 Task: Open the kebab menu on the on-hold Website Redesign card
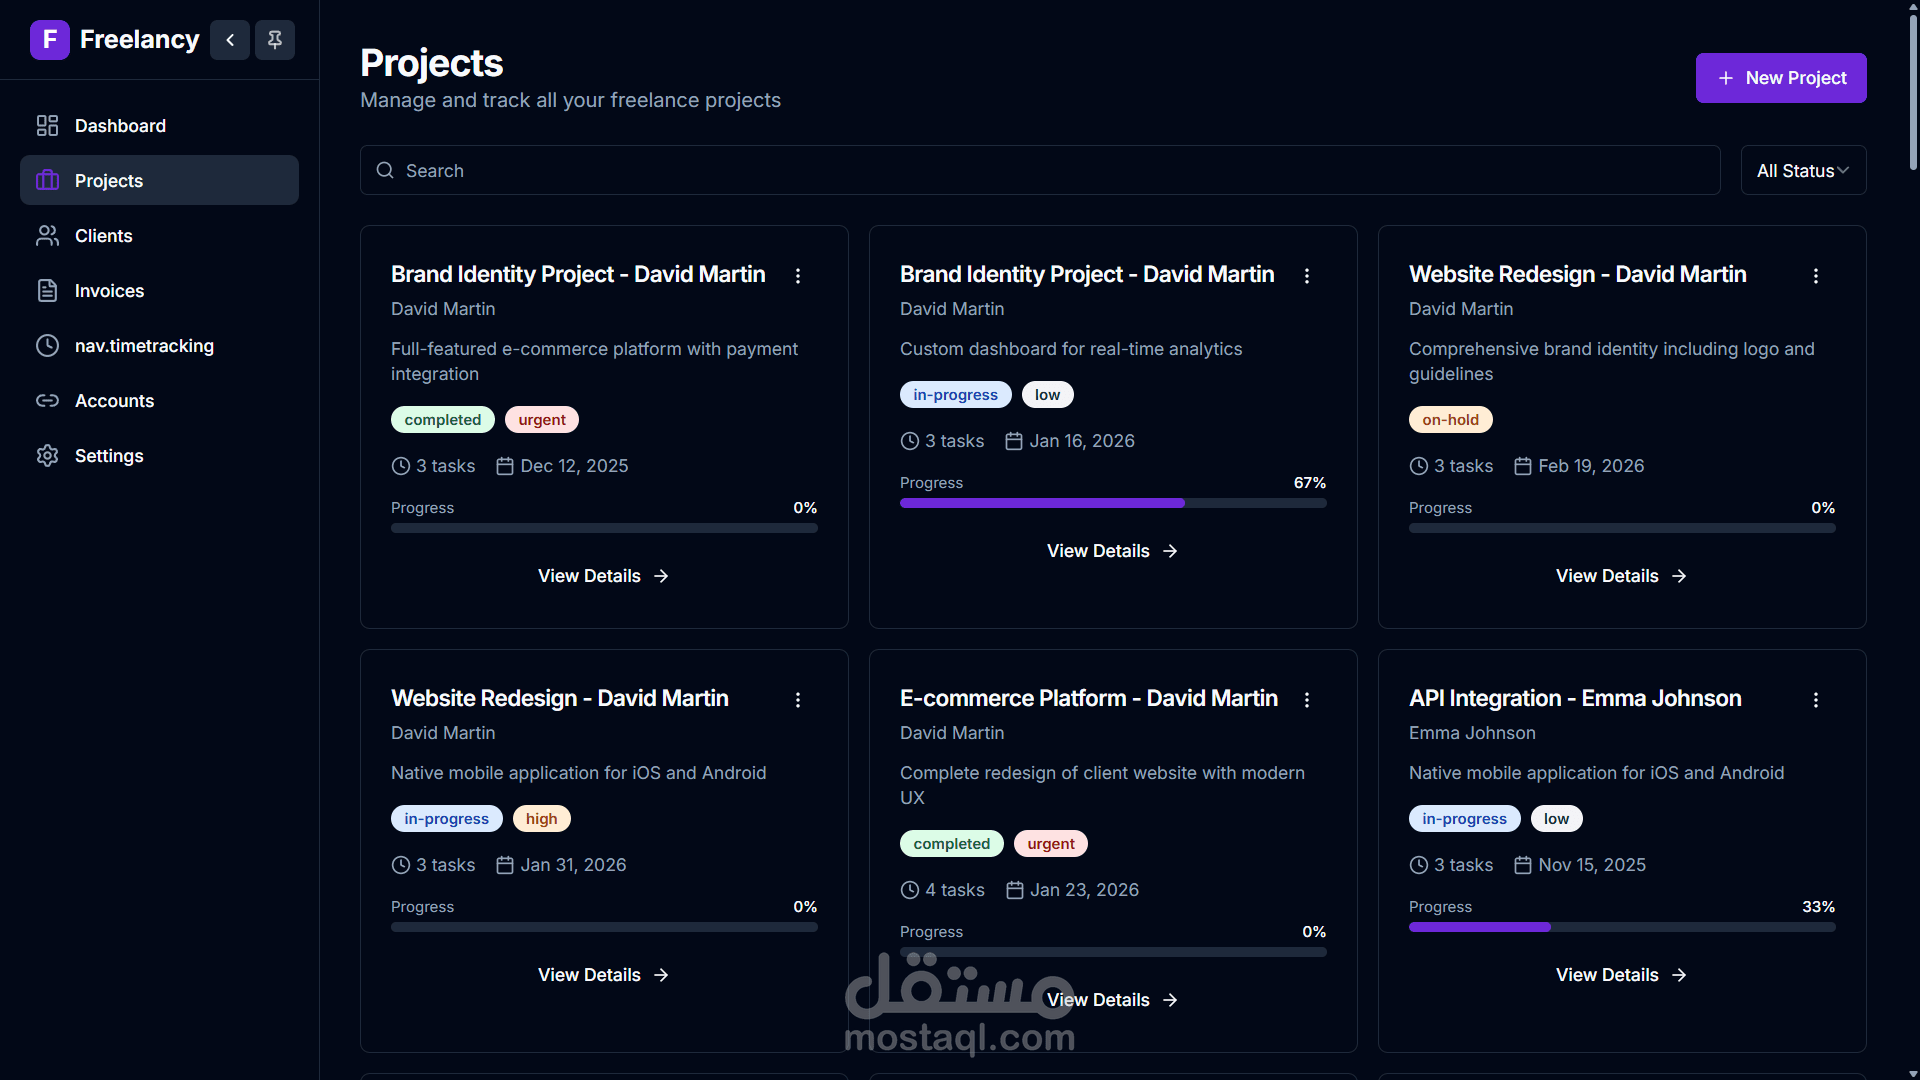point(1815,276)
